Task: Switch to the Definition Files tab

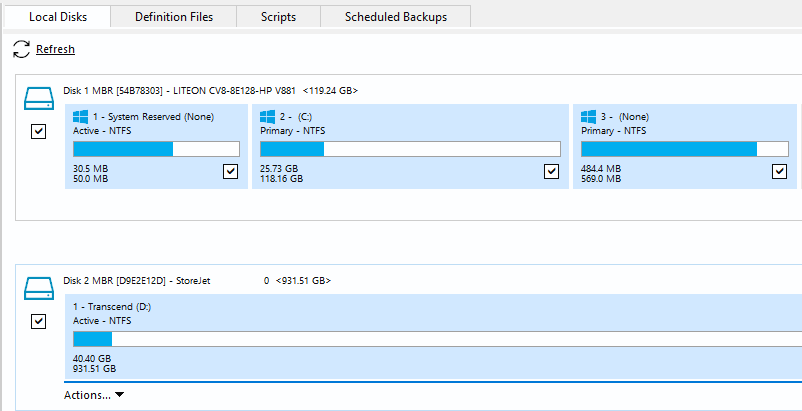Action: (174, 17)
